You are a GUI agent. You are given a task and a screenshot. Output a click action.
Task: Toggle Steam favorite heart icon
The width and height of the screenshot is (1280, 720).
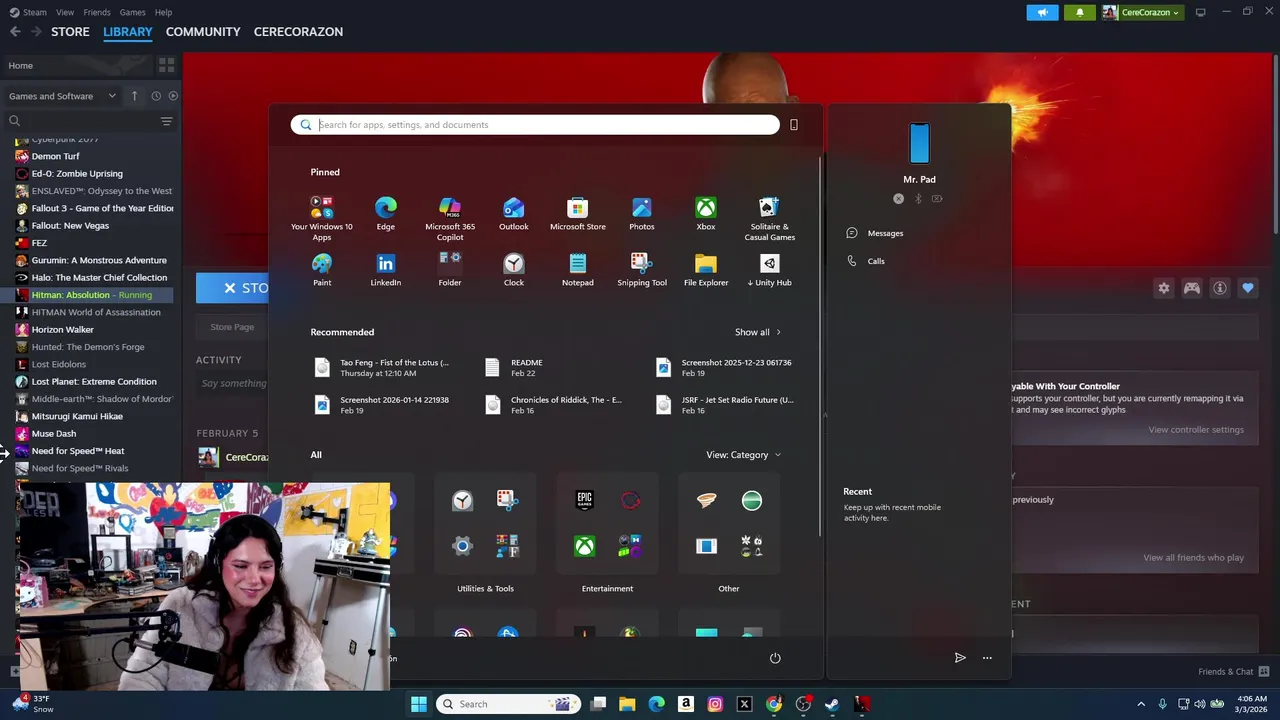coord(1248,288)
